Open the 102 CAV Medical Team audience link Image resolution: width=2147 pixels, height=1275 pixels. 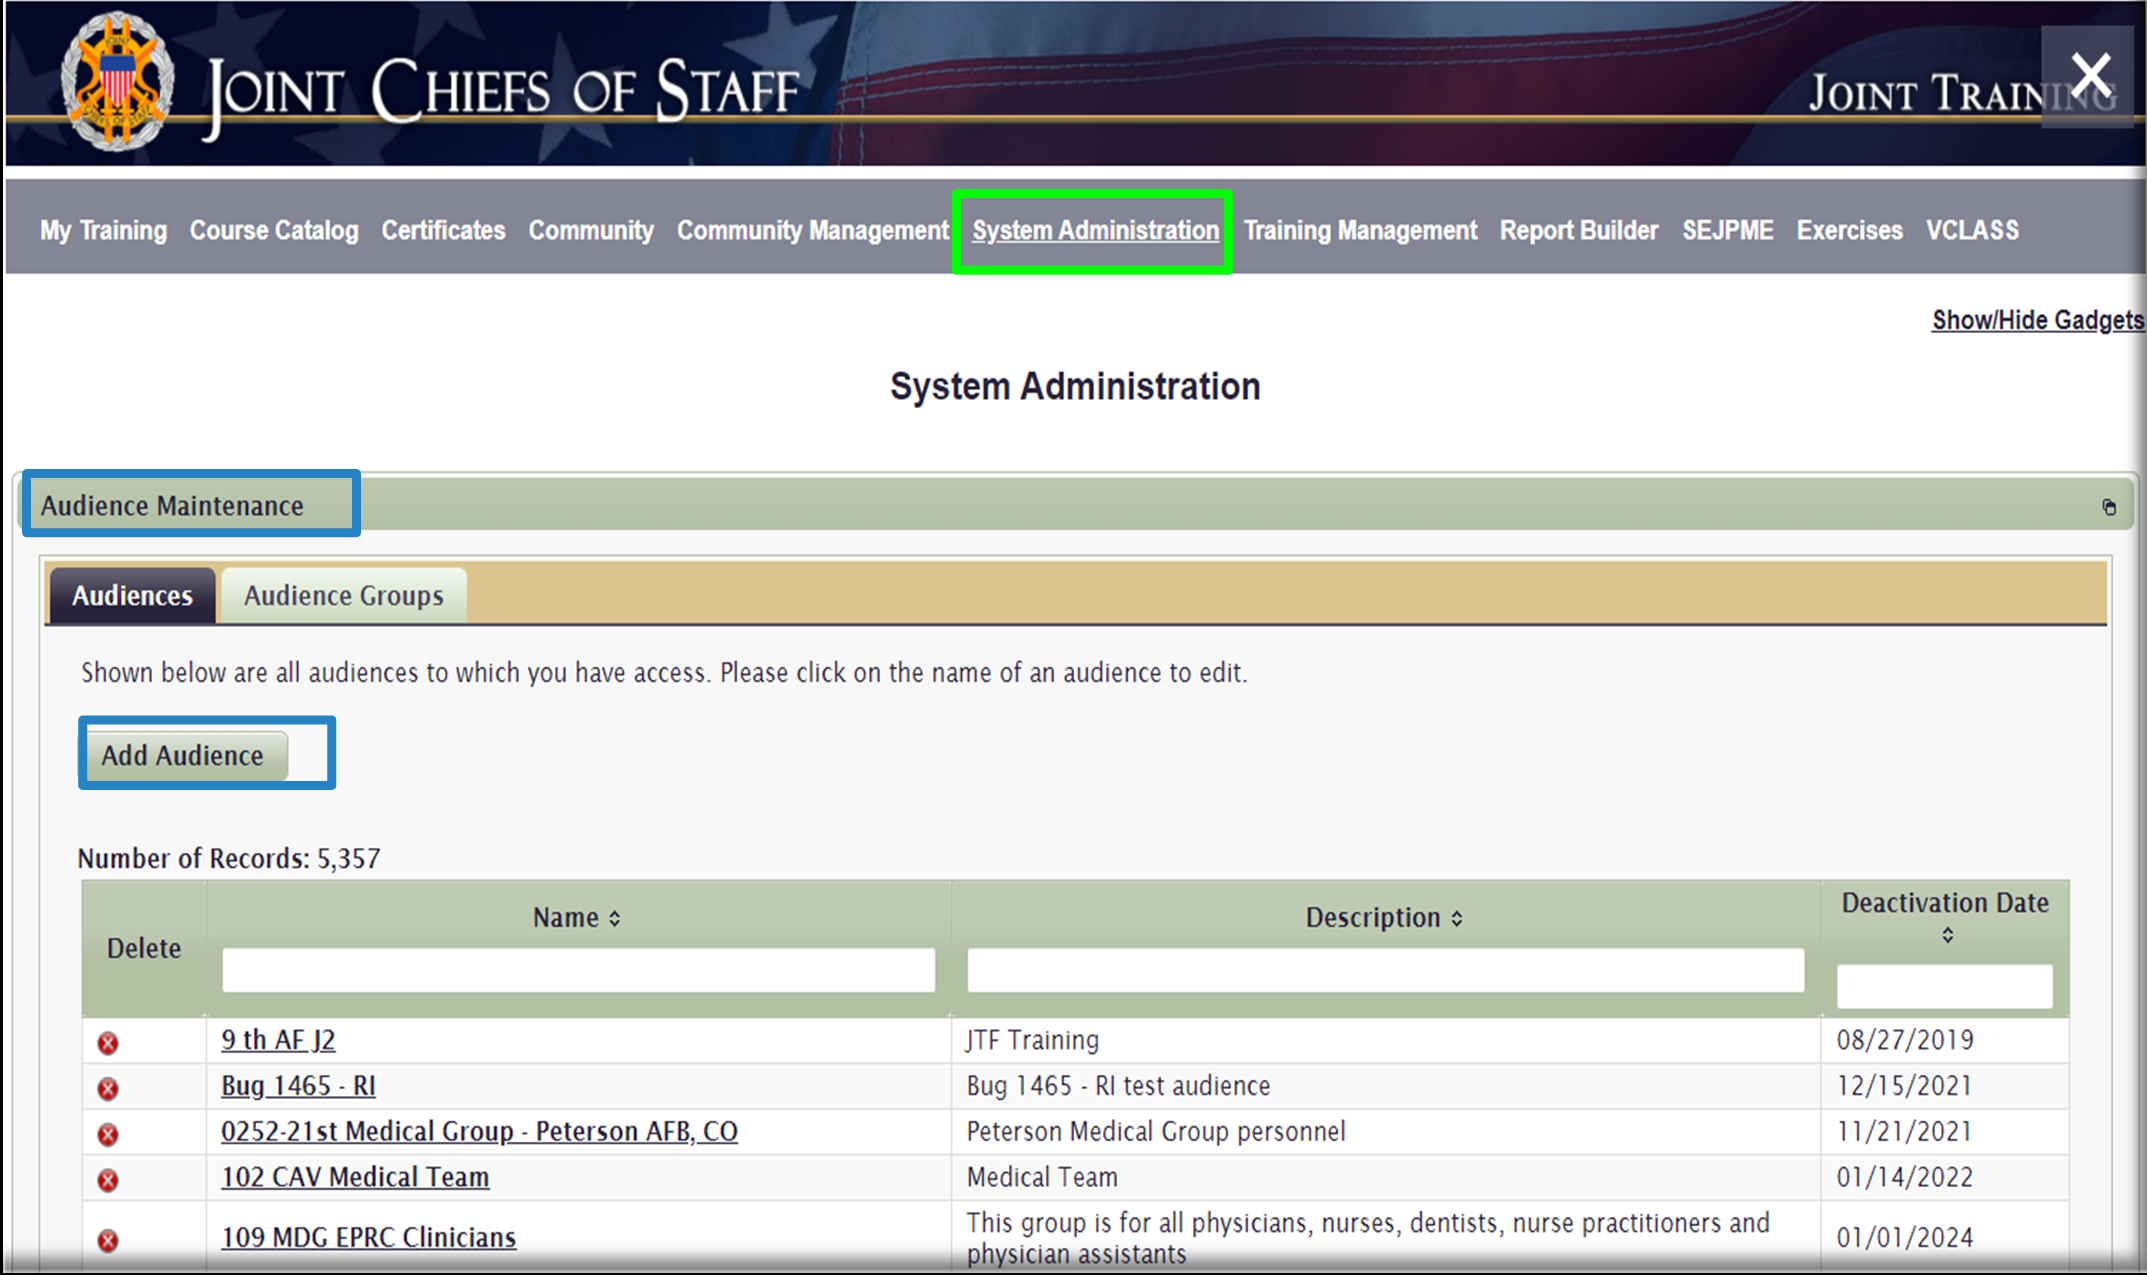(355, 1177)
